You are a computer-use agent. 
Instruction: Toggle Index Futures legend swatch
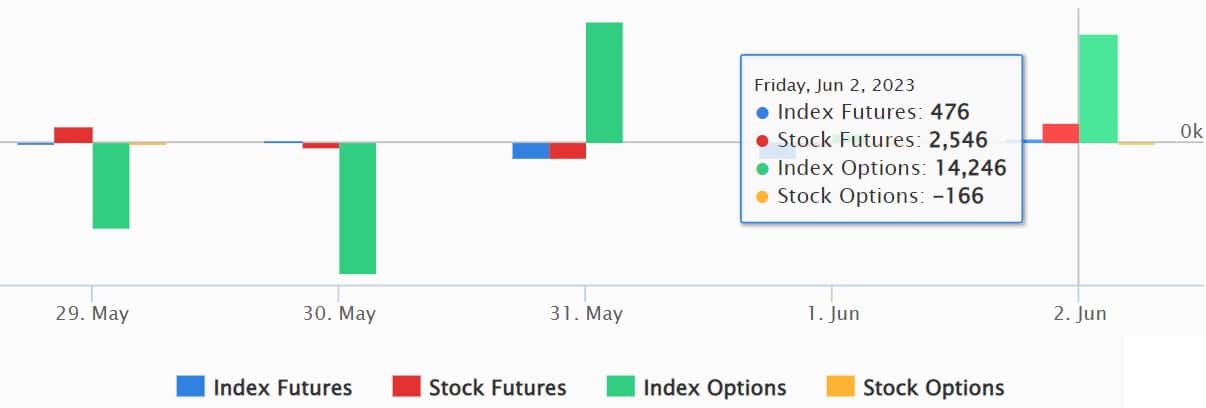click(x=190, y=386)
